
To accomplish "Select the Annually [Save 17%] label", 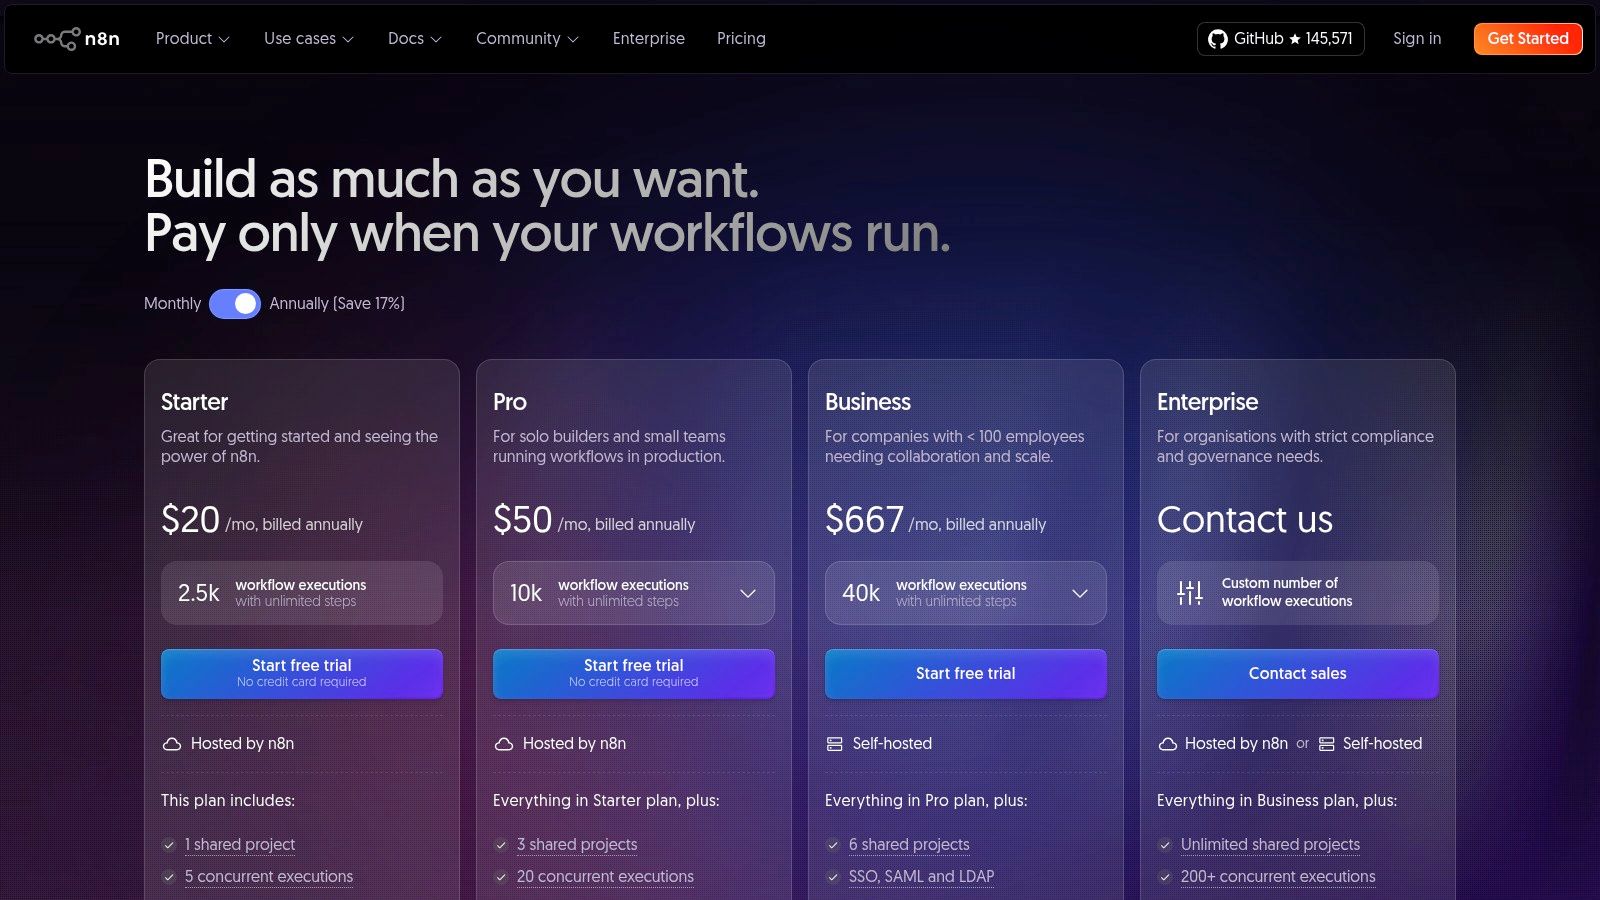I will click(x=337, y=304).
